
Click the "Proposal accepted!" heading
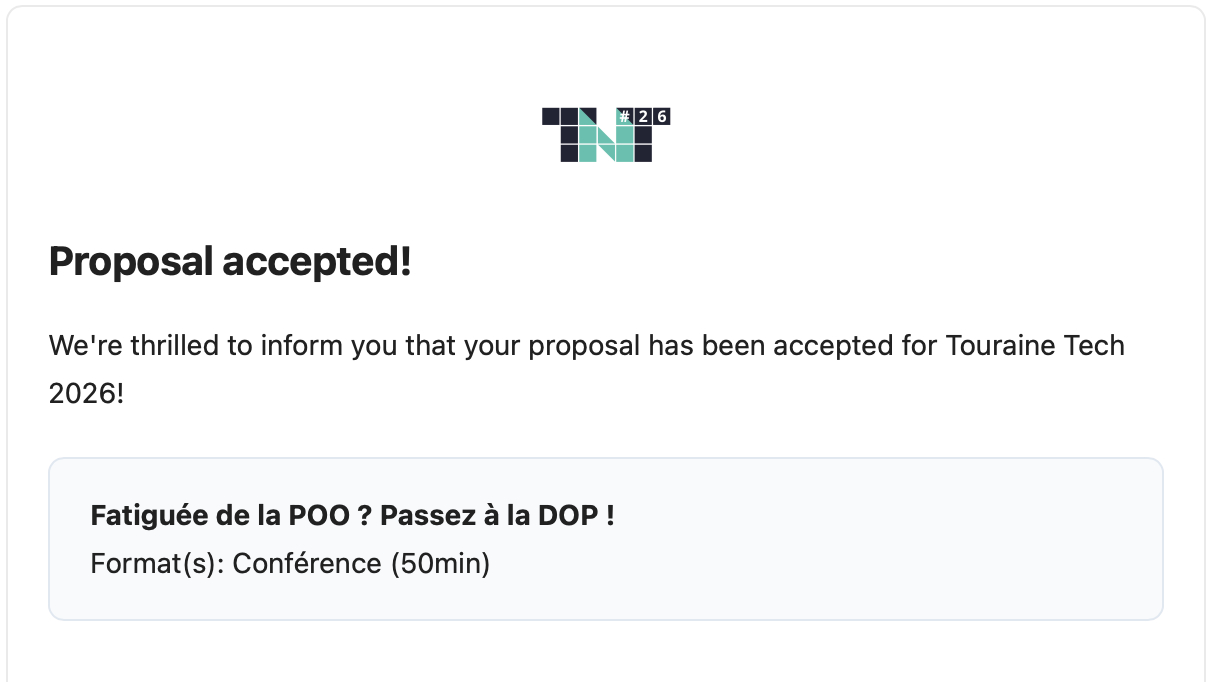(x=230, y=262)
